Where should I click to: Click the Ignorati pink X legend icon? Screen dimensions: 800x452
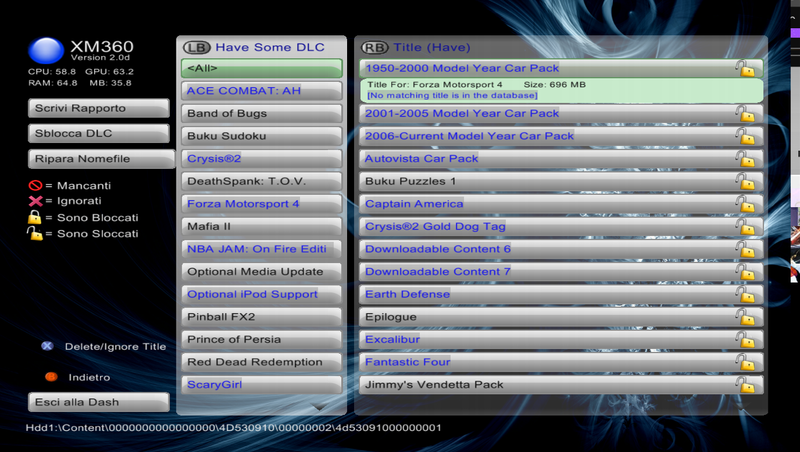(x=35, y=201)
